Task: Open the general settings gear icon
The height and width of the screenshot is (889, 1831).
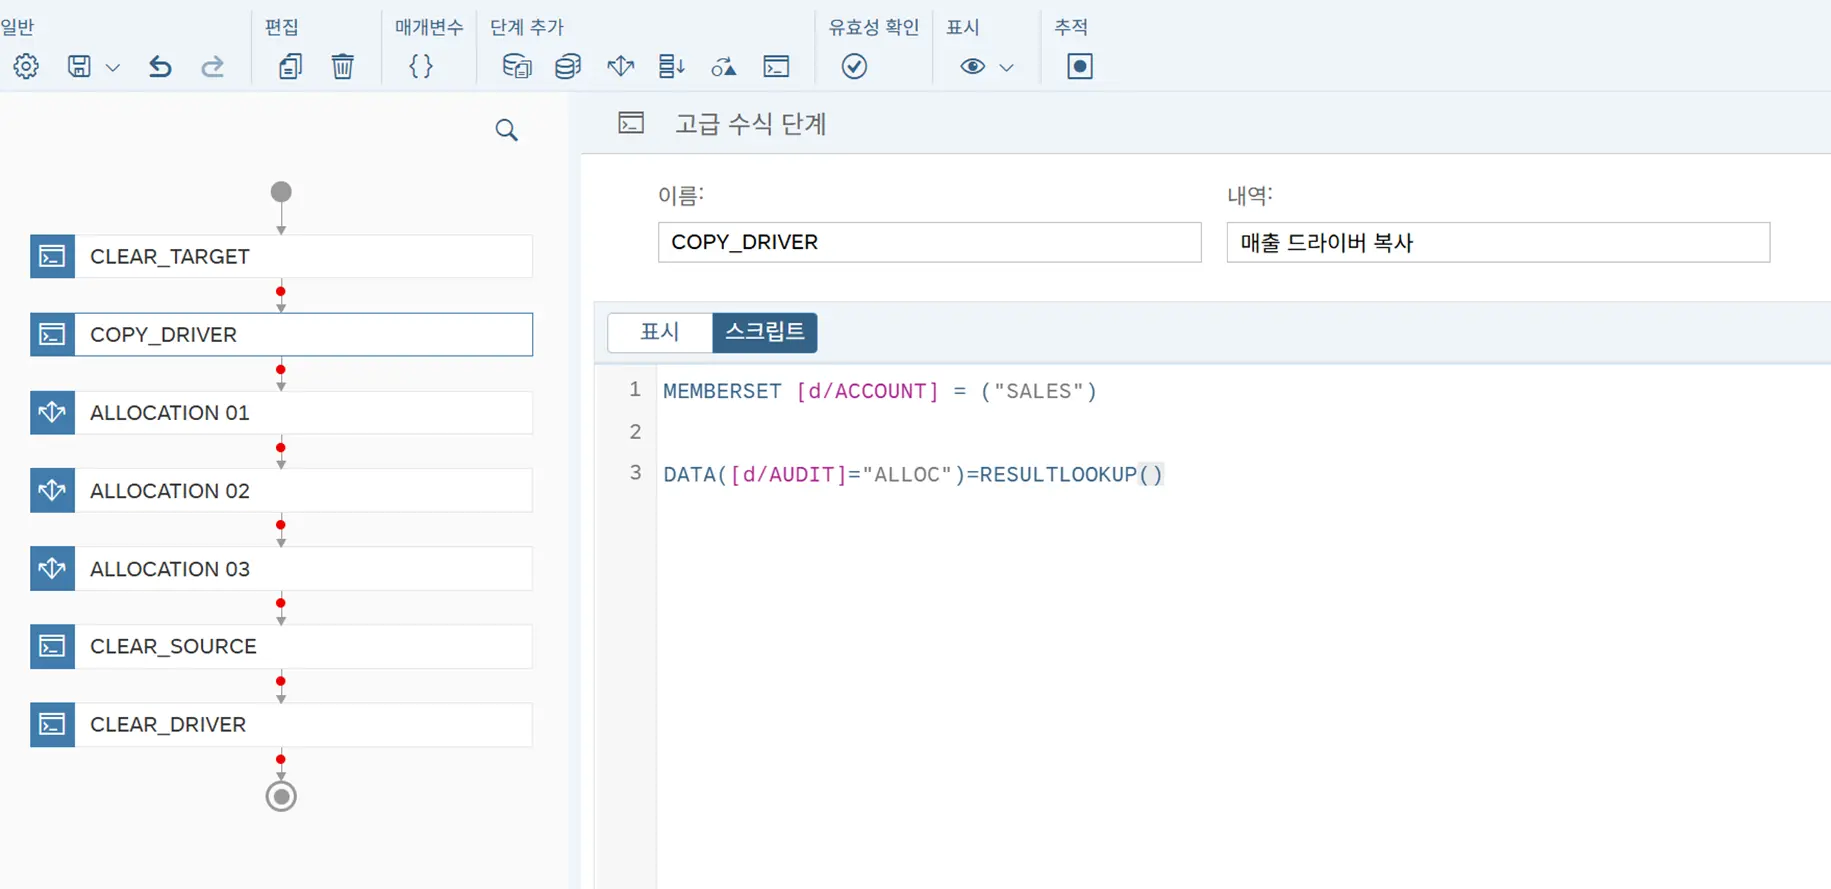Action: (x=26, y=67)
